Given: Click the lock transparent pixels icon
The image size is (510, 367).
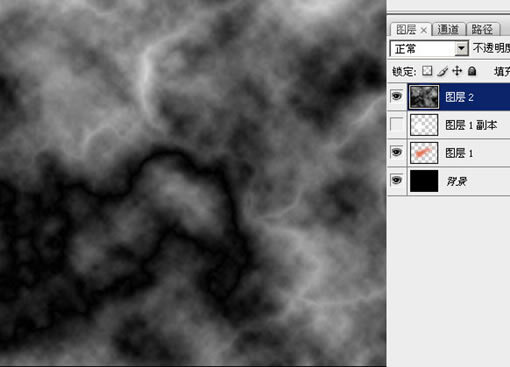Looking at the screenshot, I should click(427, 71).
